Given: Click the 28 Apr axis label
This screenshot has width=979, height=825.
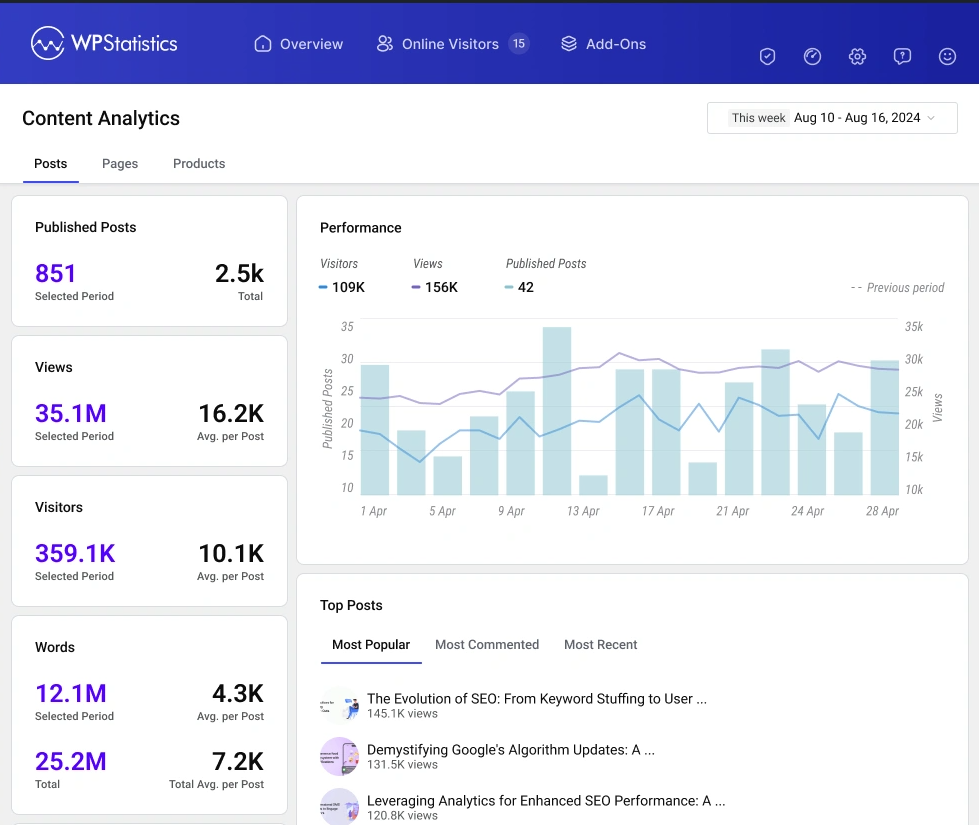Looking at the screenshot, I should pyautogui.click(x=882, y=511).
